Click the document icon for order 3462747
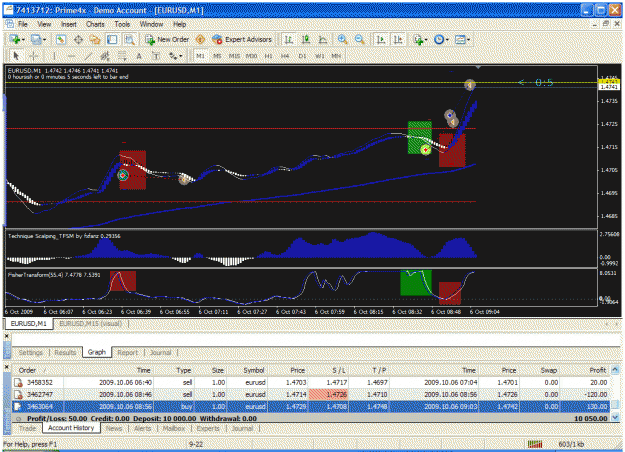Viewport: 625px width, 452px height. tap(18, 395)
